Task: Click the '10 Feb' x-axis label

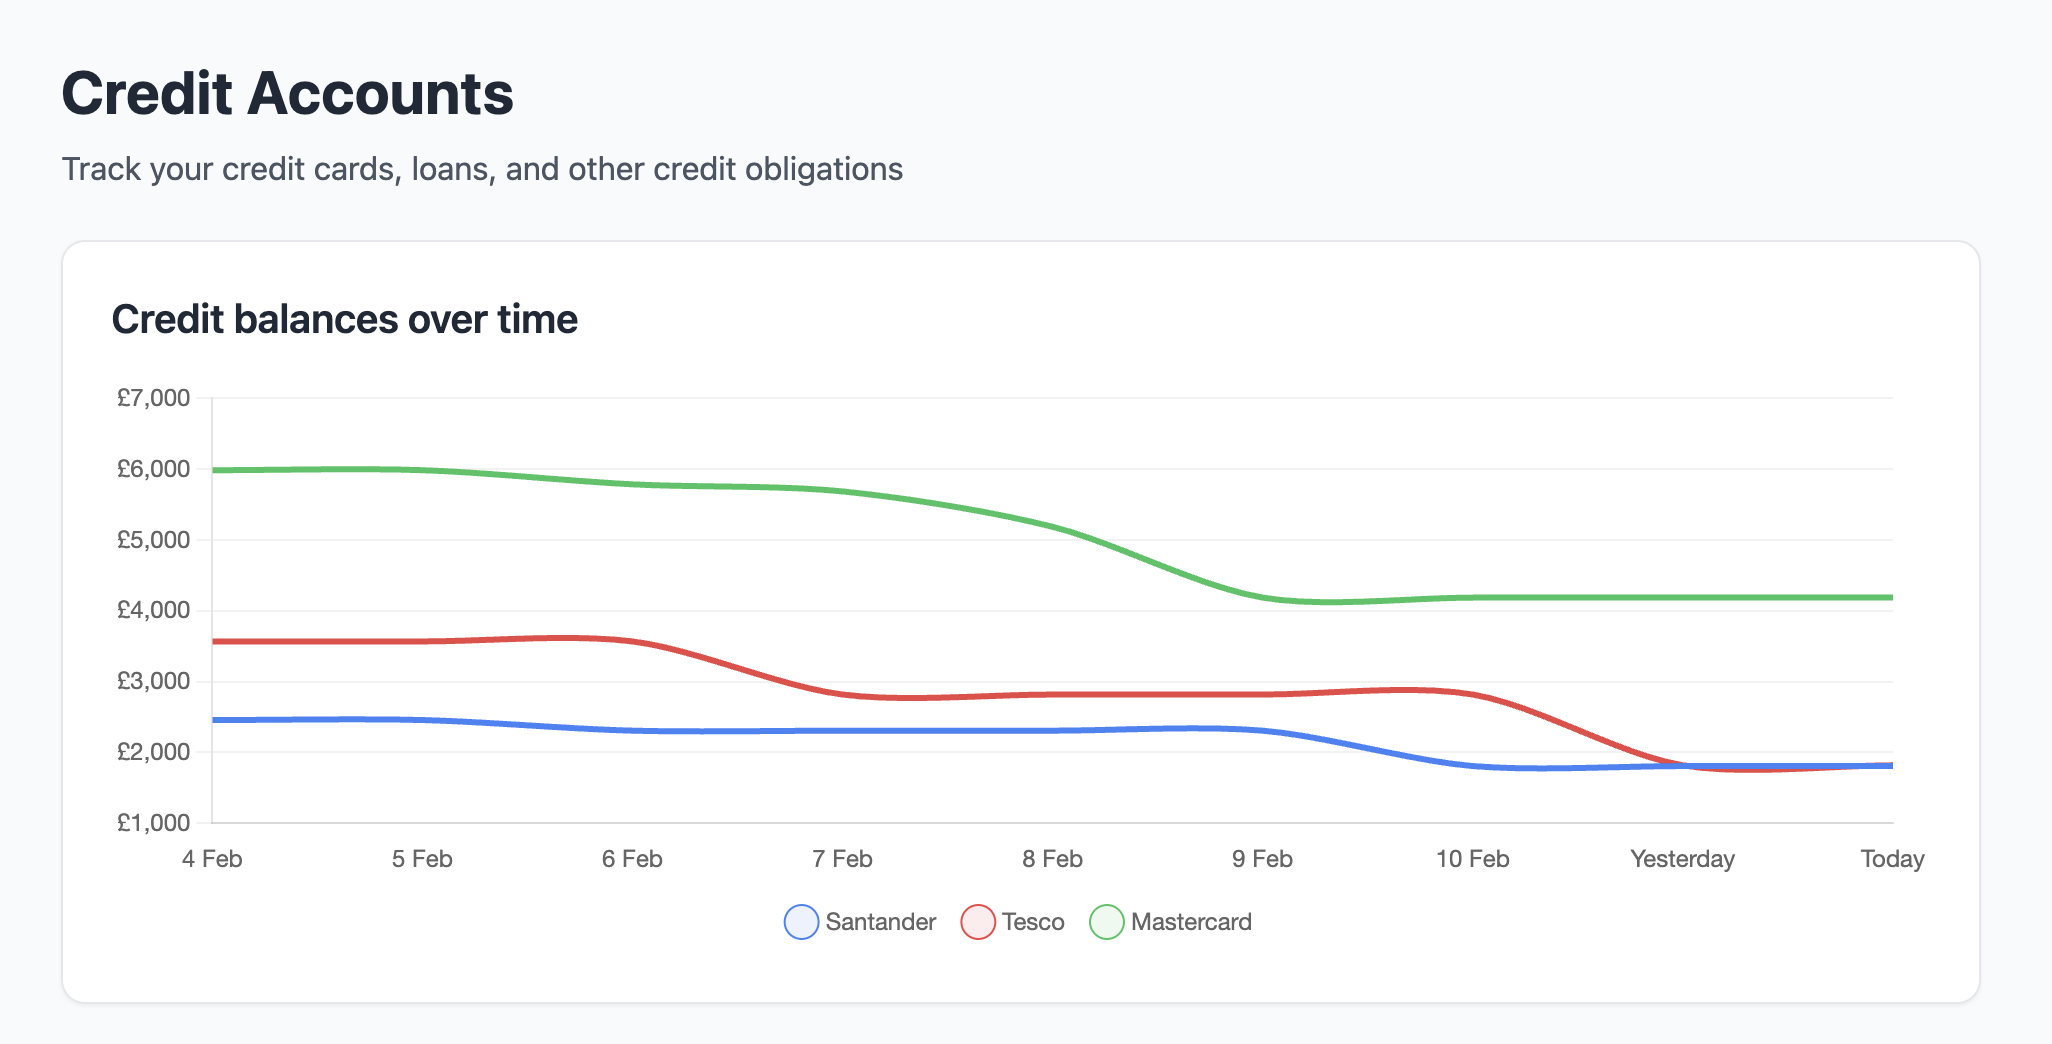Action: point(1472,859)
